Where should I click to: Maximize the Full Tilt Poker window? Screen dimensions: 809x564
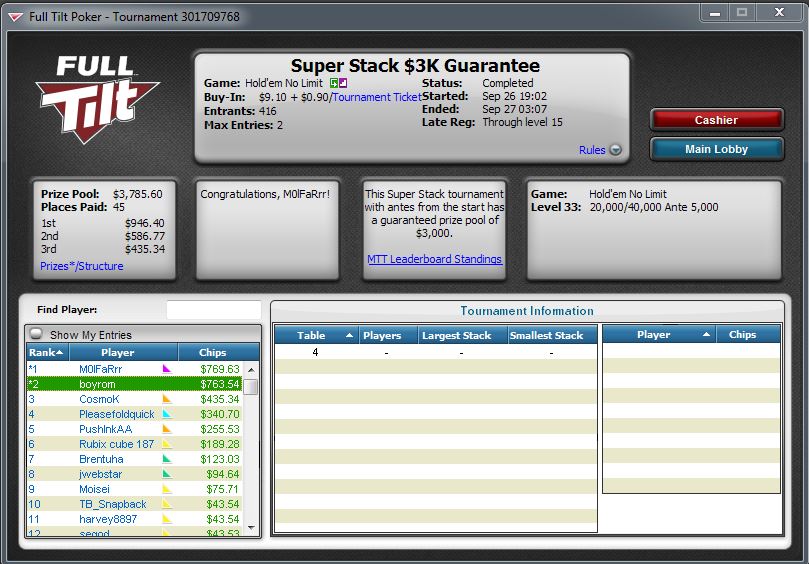[742, 13]
